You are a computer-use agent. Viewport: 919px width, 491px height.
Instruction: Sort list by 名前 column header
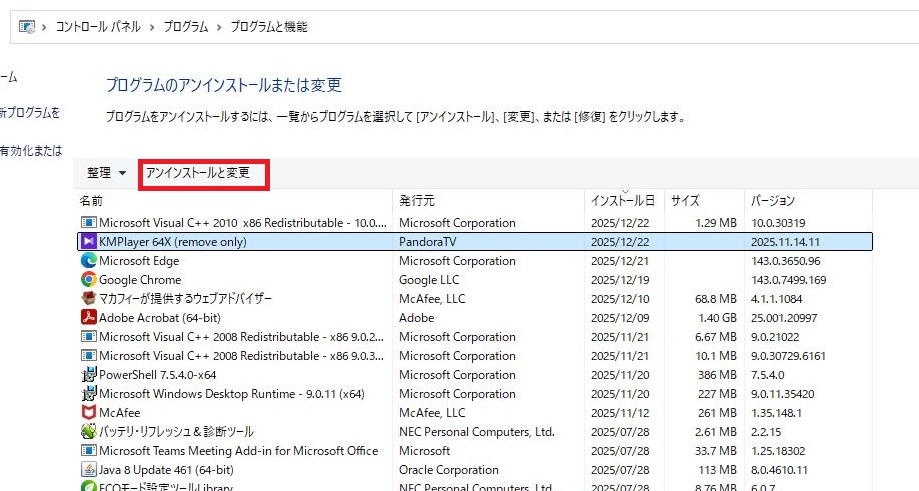point(92,201)
